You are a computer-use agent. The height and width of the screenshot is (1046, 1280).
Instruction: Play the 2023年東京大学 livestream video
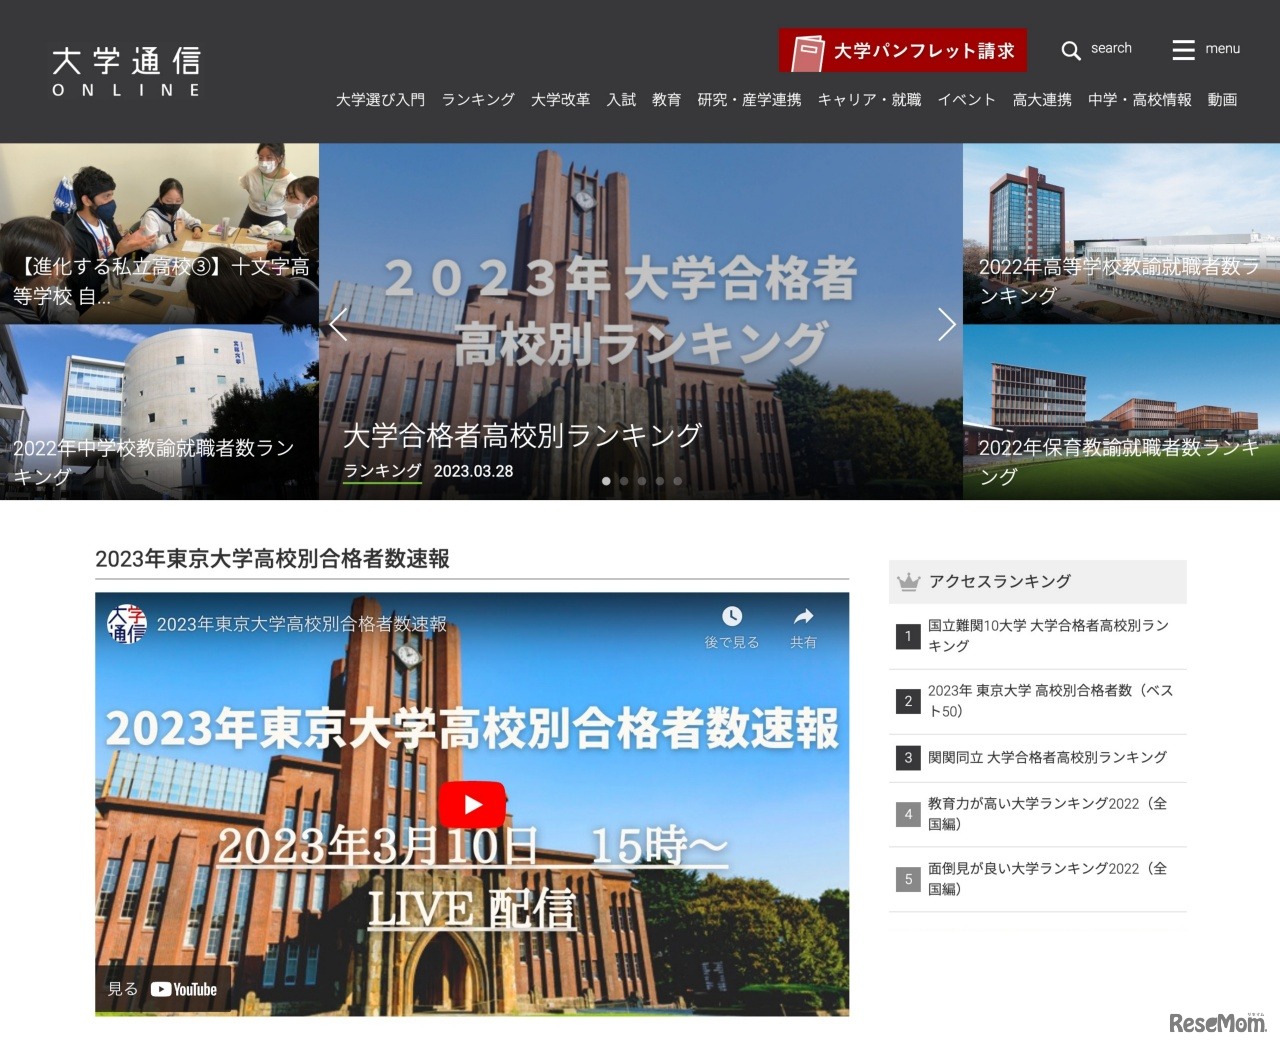(471, 804)
